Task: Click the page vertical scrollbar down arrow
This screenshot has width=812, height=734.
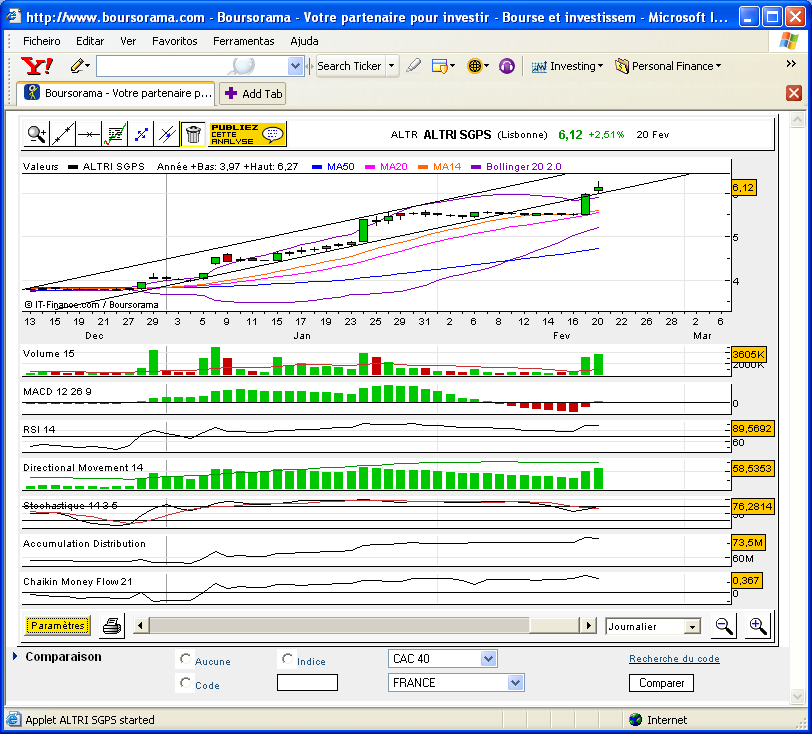Action: tap(798, 697)
